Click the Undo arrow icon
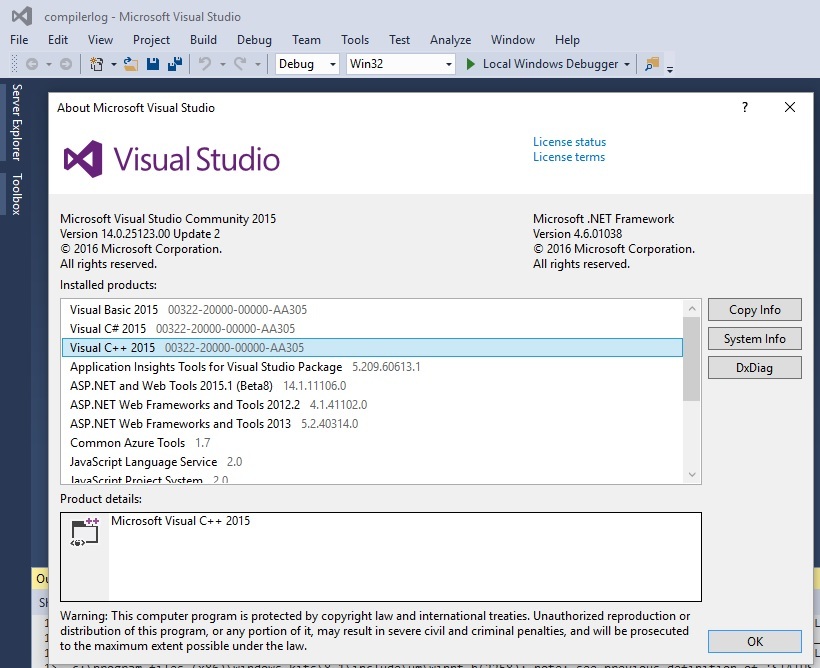This screenshot has width=820, height=668. (204, 64)
